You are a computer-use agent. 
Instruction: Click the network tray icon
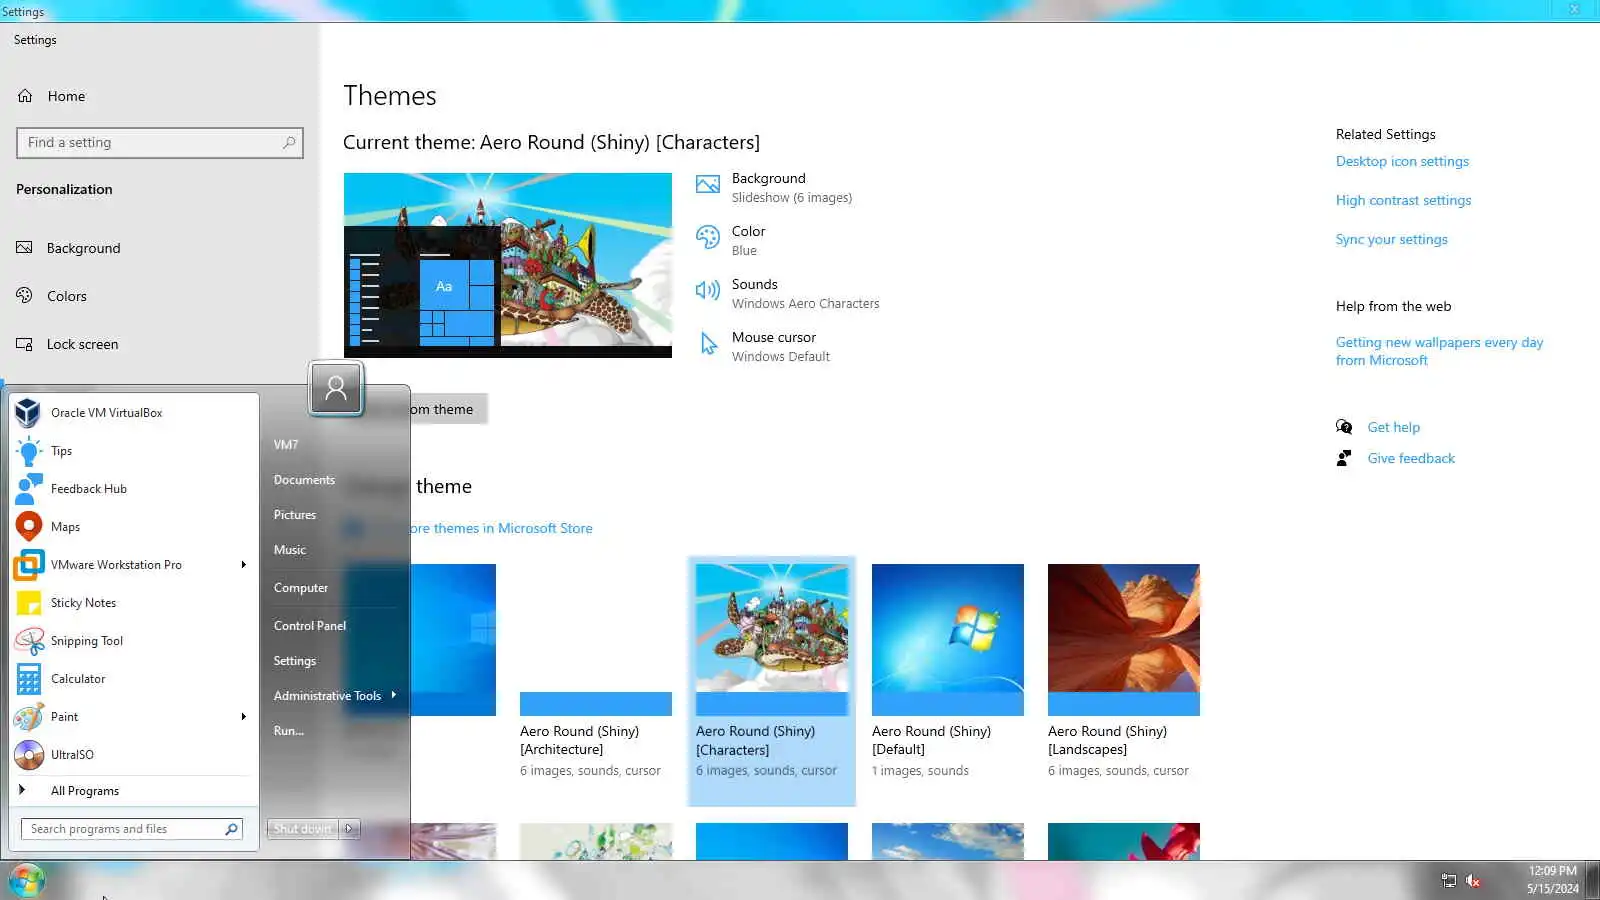point(1448,881)
